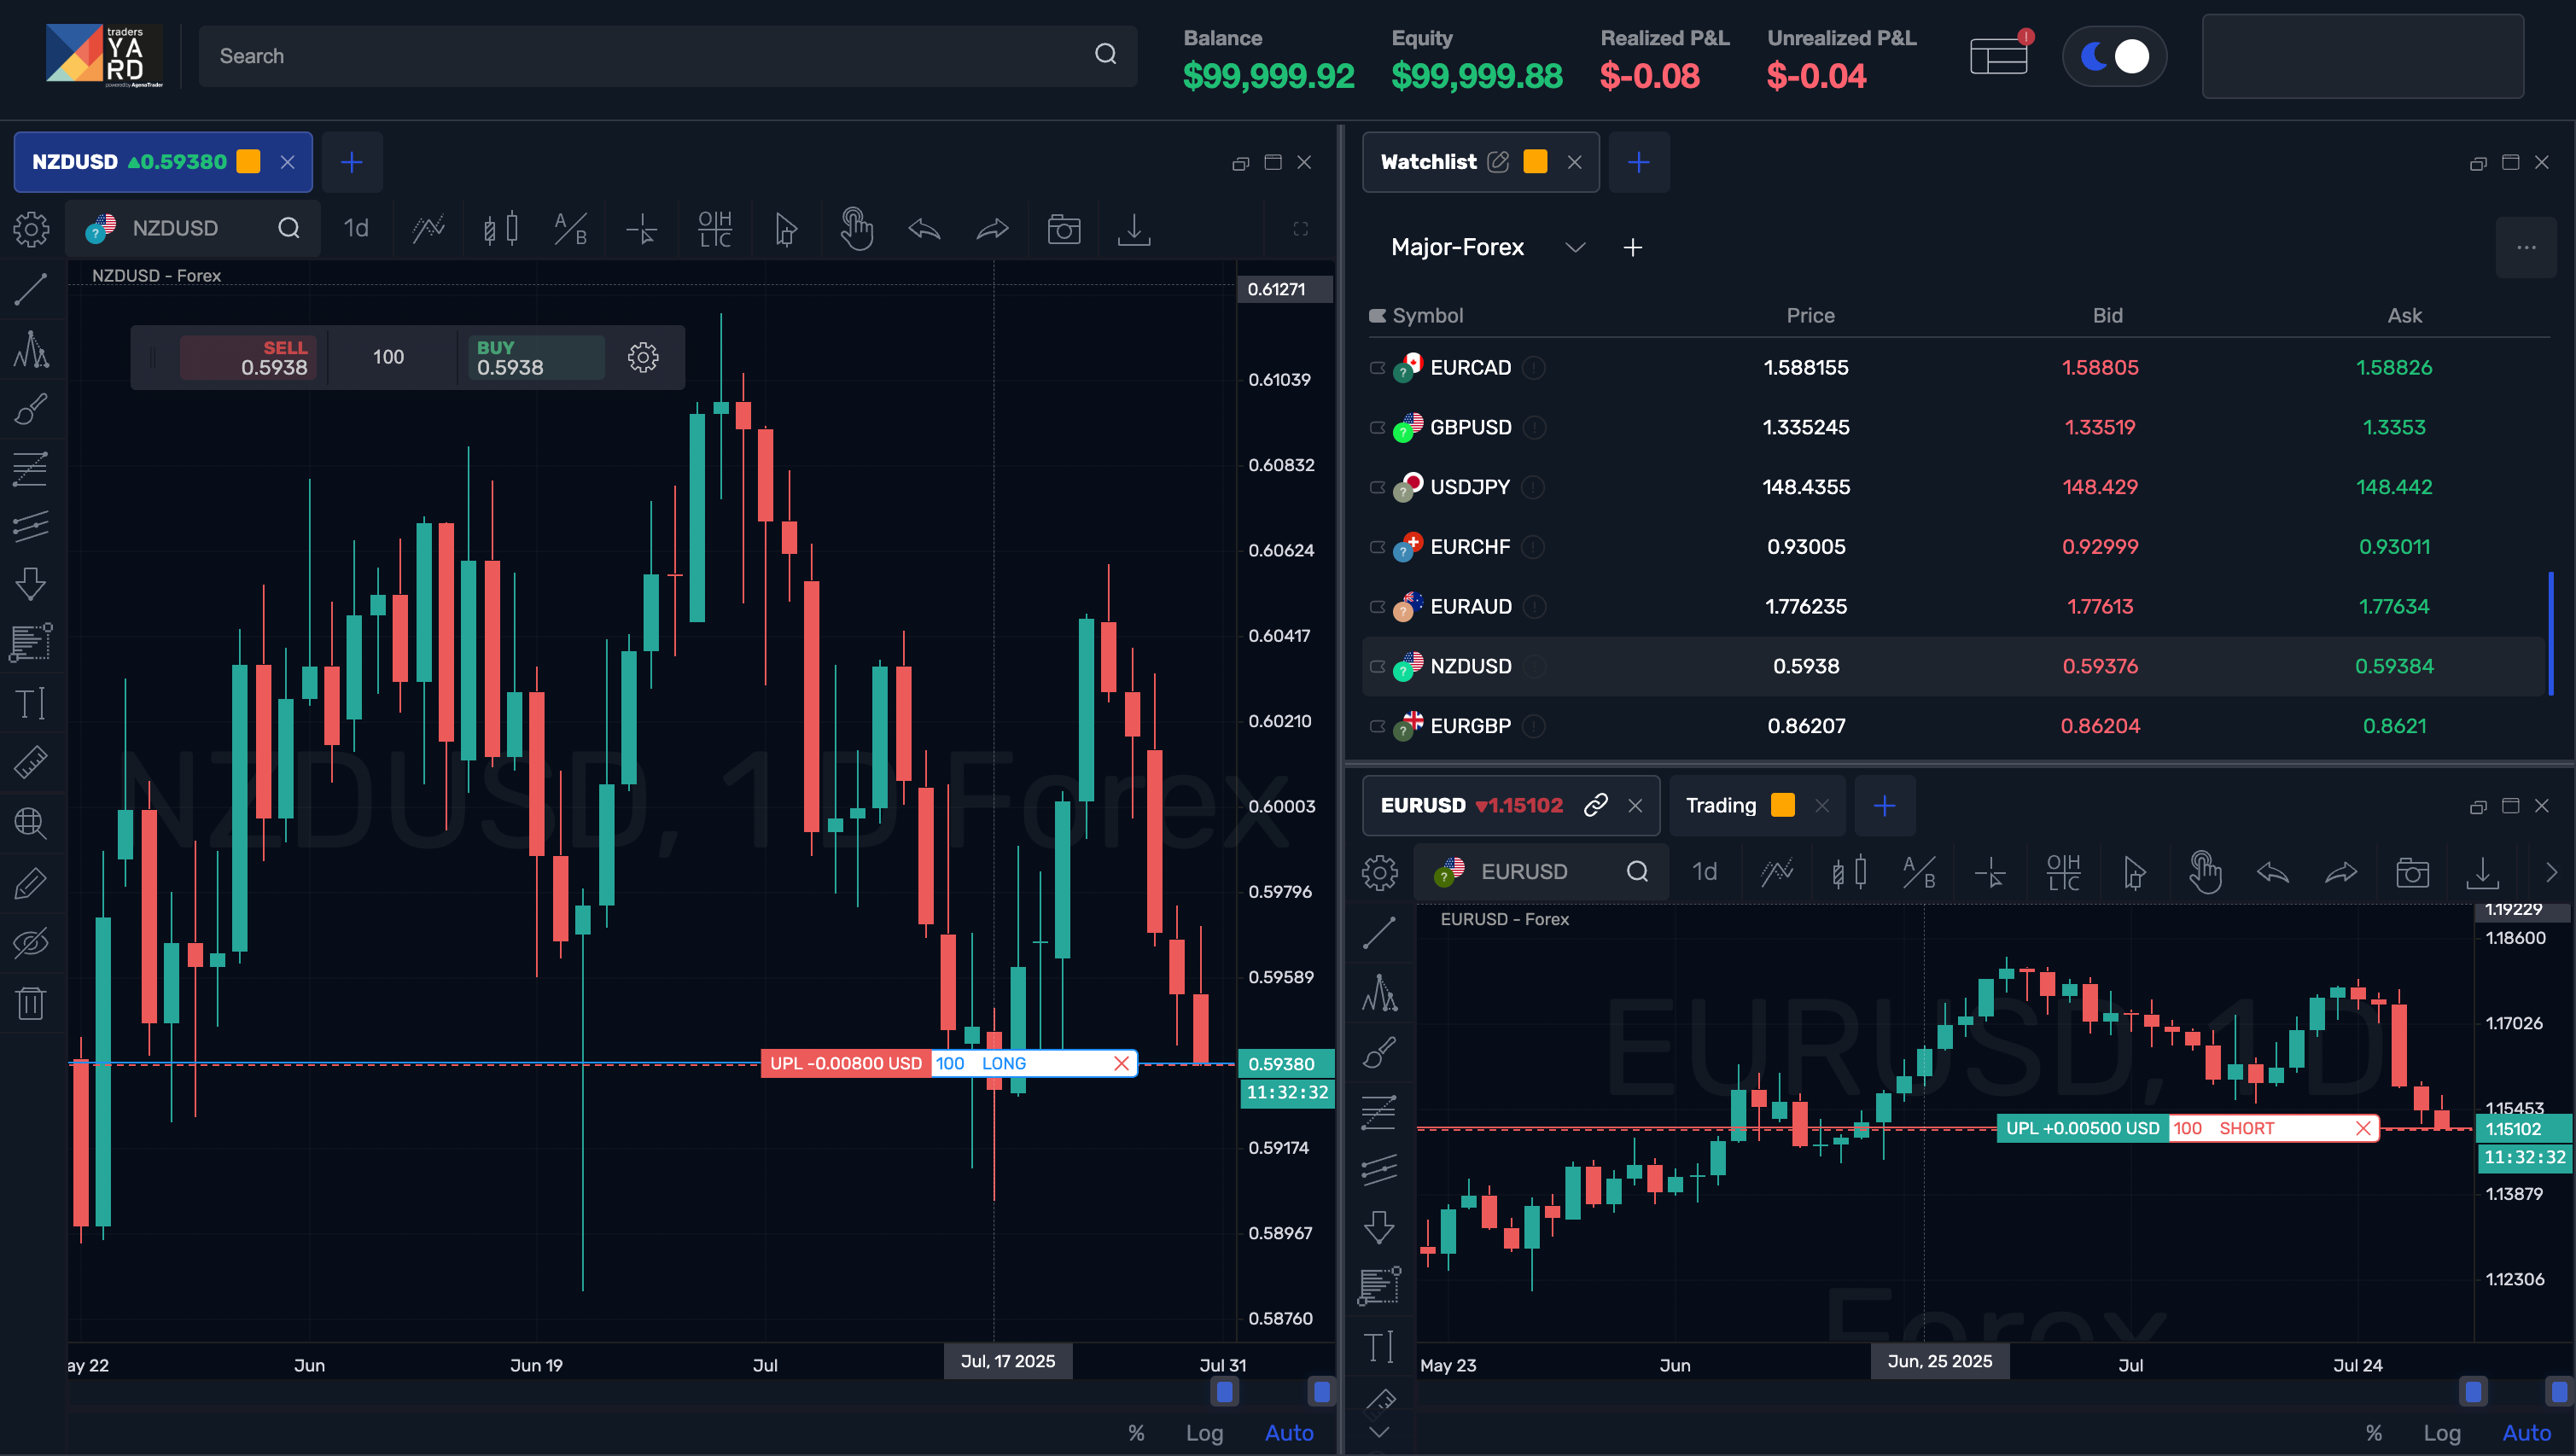Select the brush drawing tool
The height and width of the screenshot is (1456, 2576).
pyautogui.click(x=31, y=409)
